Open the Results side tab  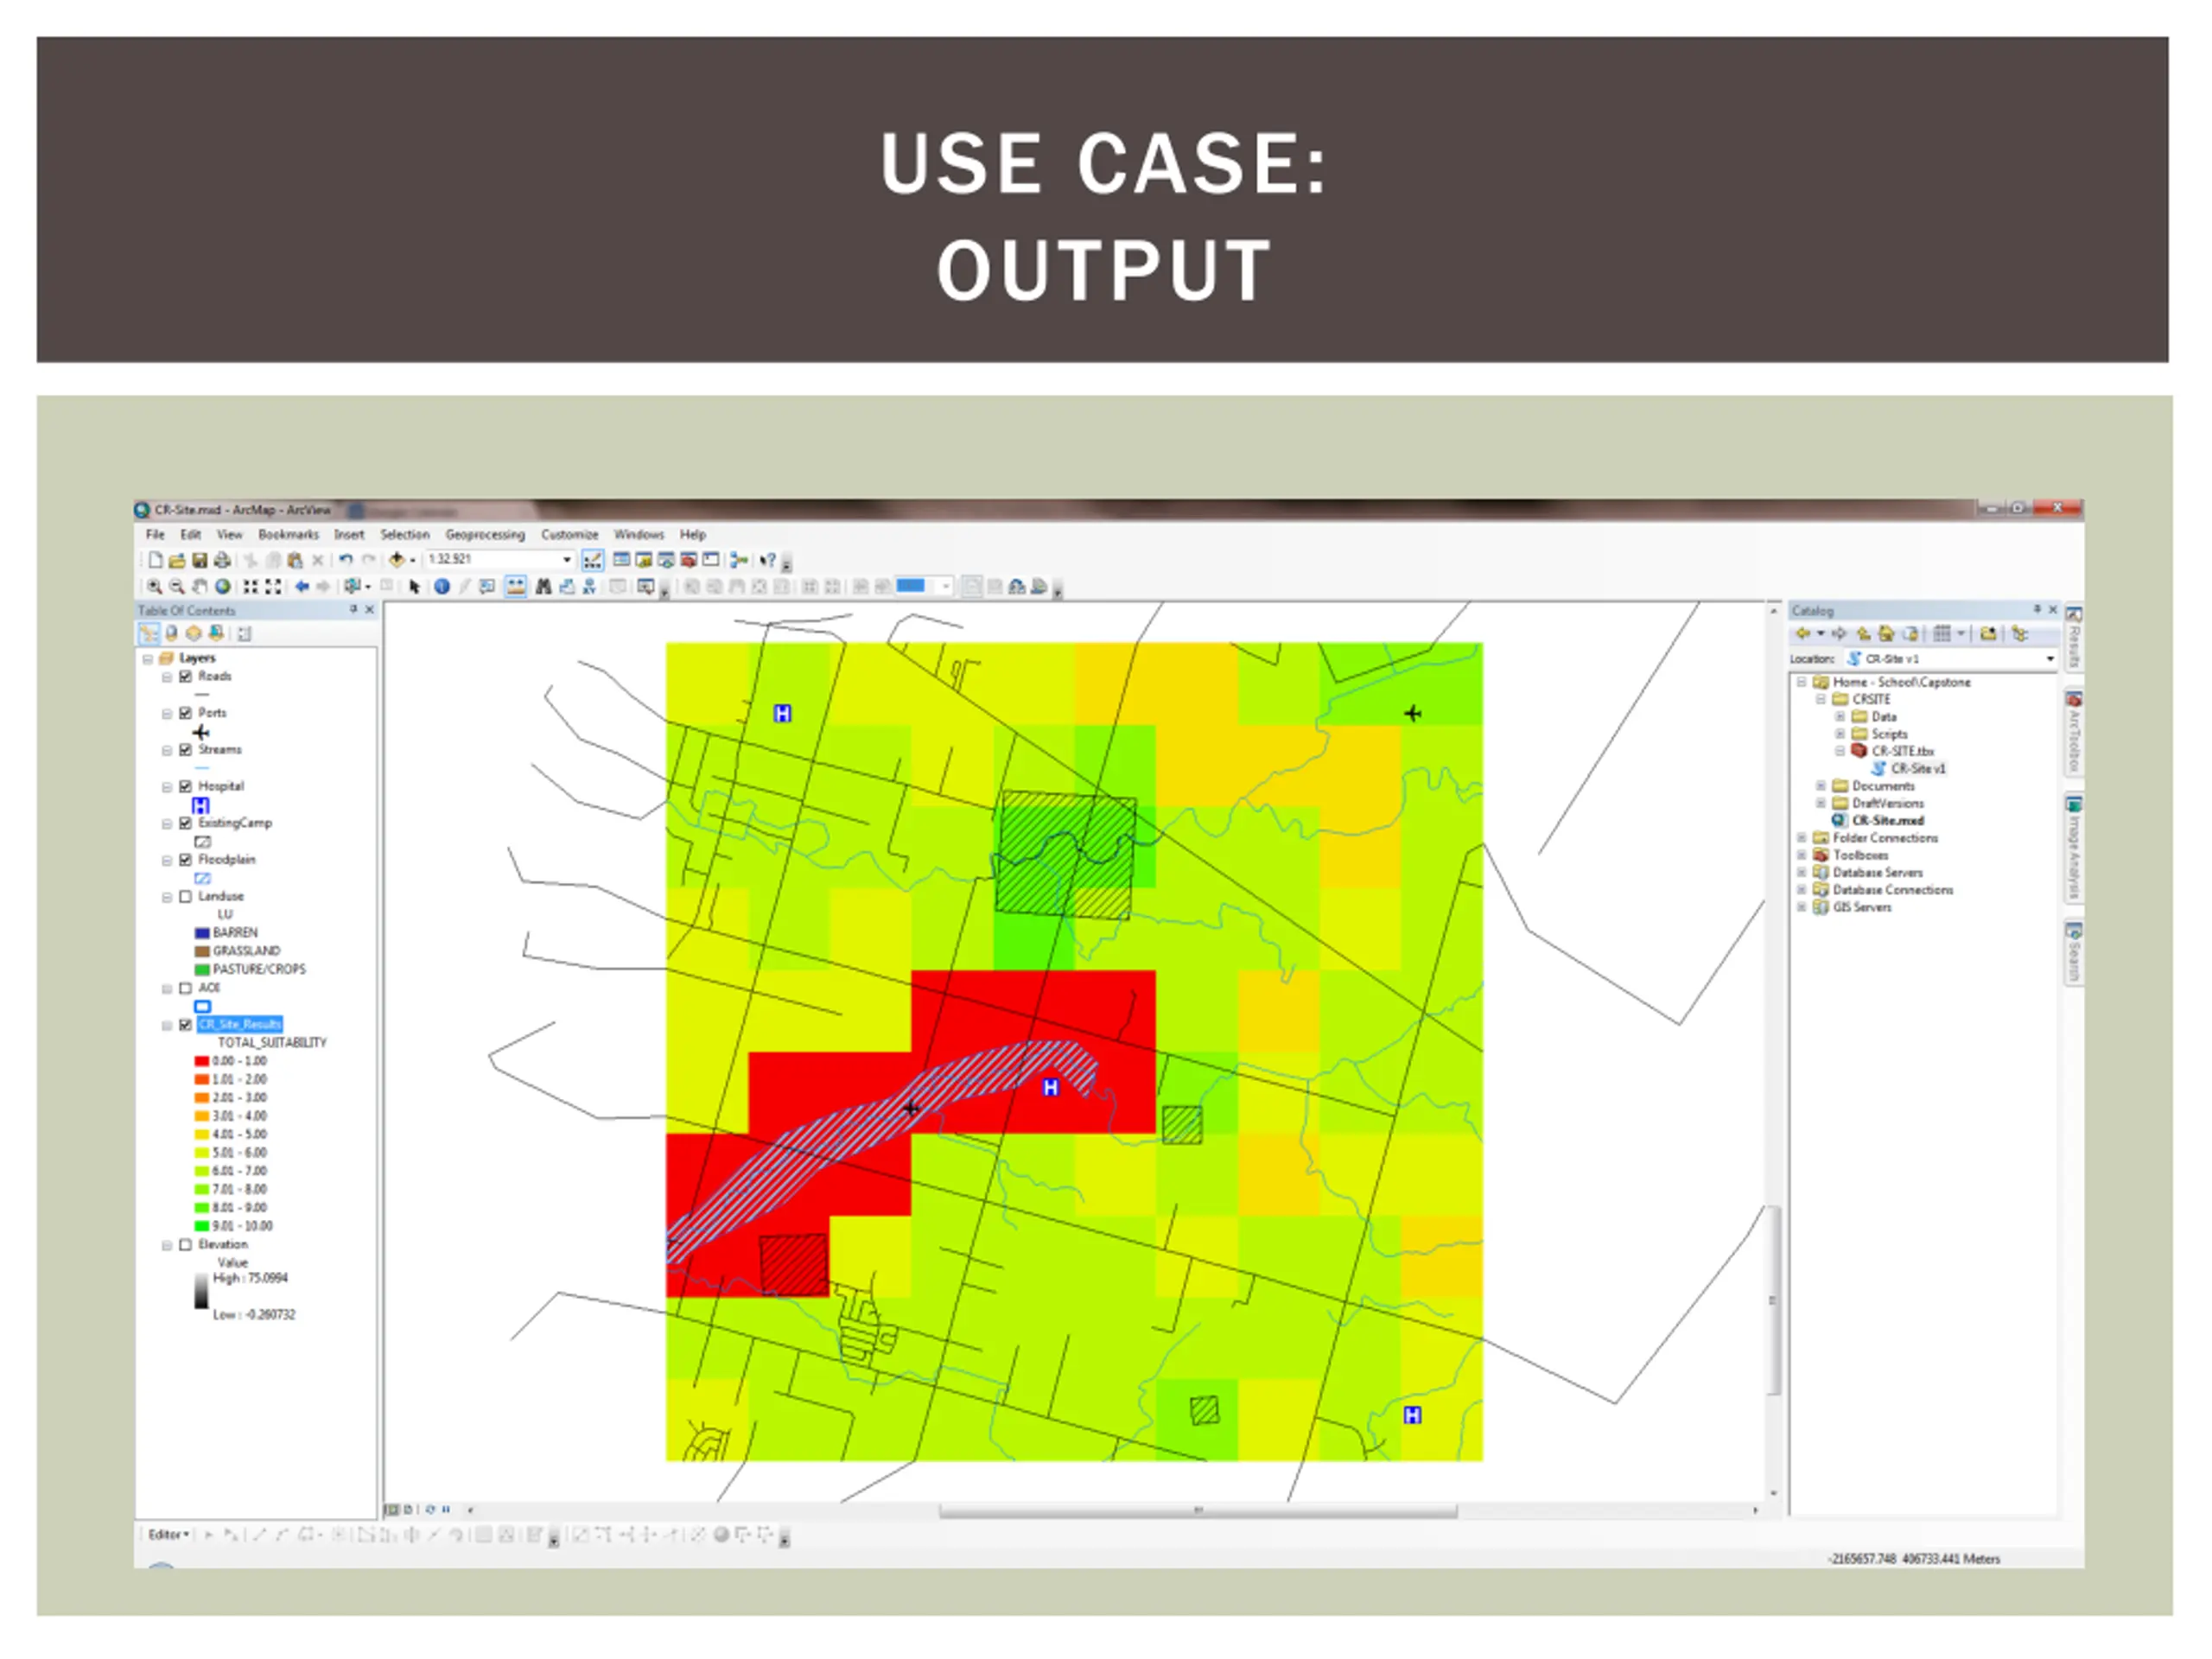2074,638
